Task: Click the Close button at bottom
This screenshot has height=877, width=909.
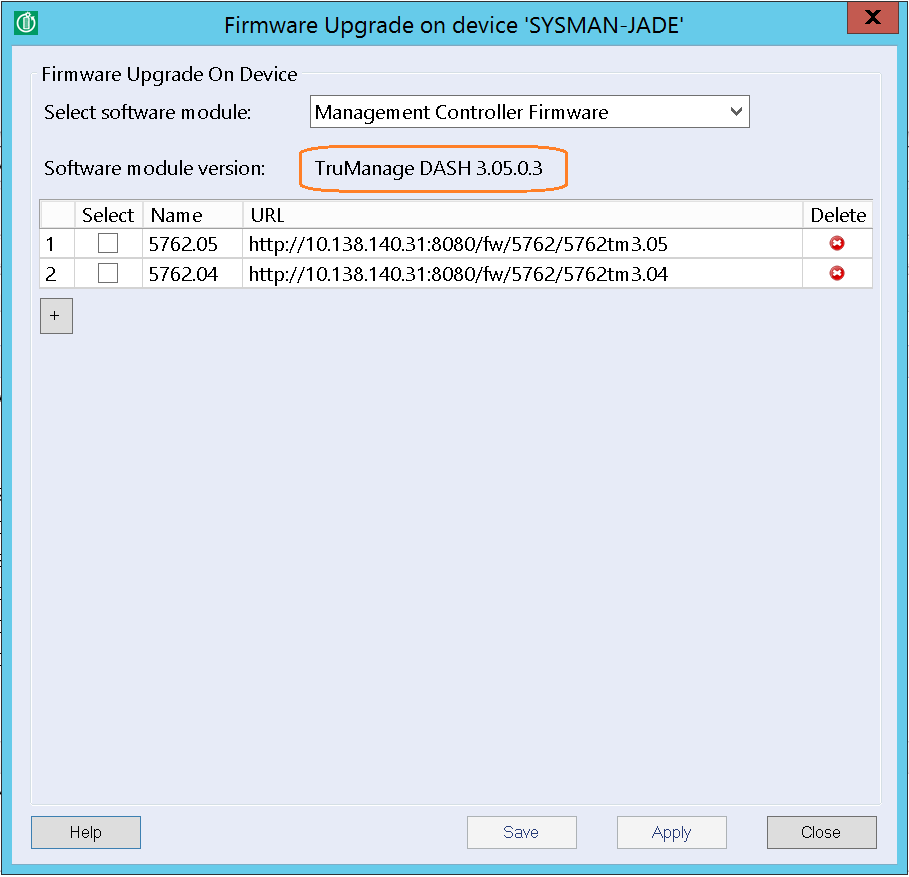Action: point(821,832)
